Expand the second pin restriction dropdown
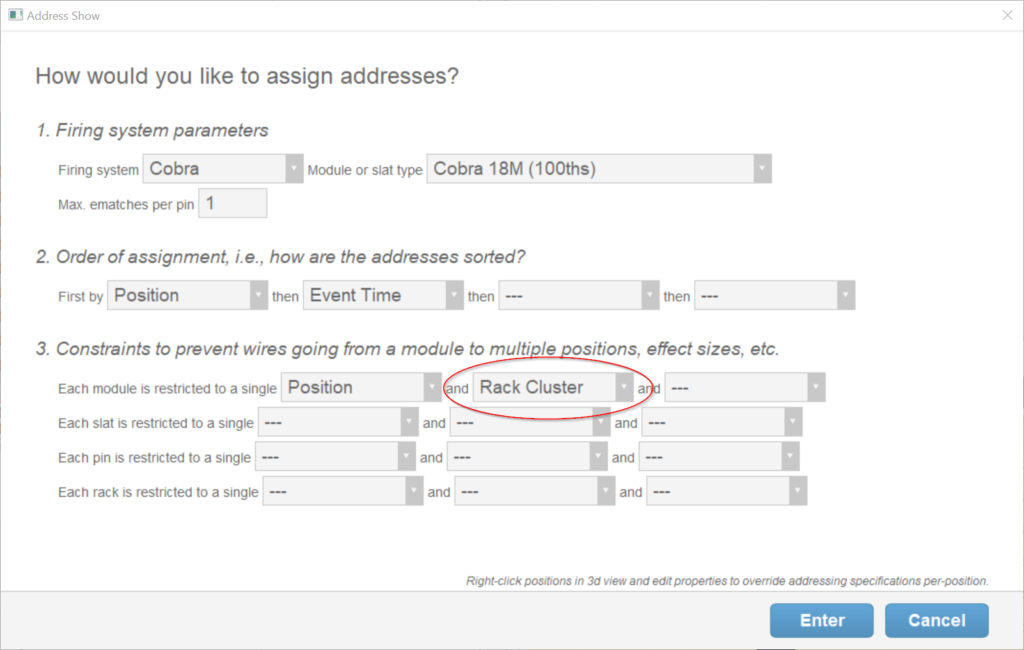The image size is (1024, 650). click(527, 458)
